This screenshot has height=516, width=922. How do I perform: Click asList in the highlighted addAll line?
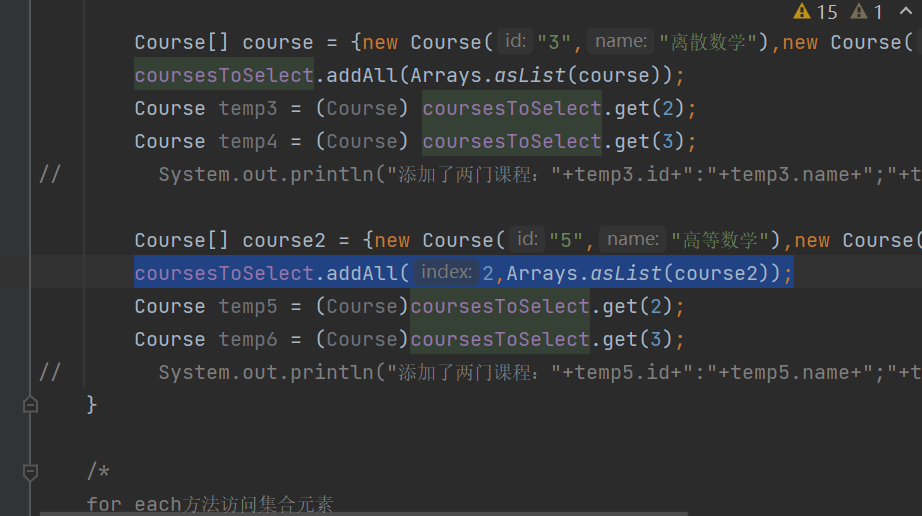coord(627,273)
